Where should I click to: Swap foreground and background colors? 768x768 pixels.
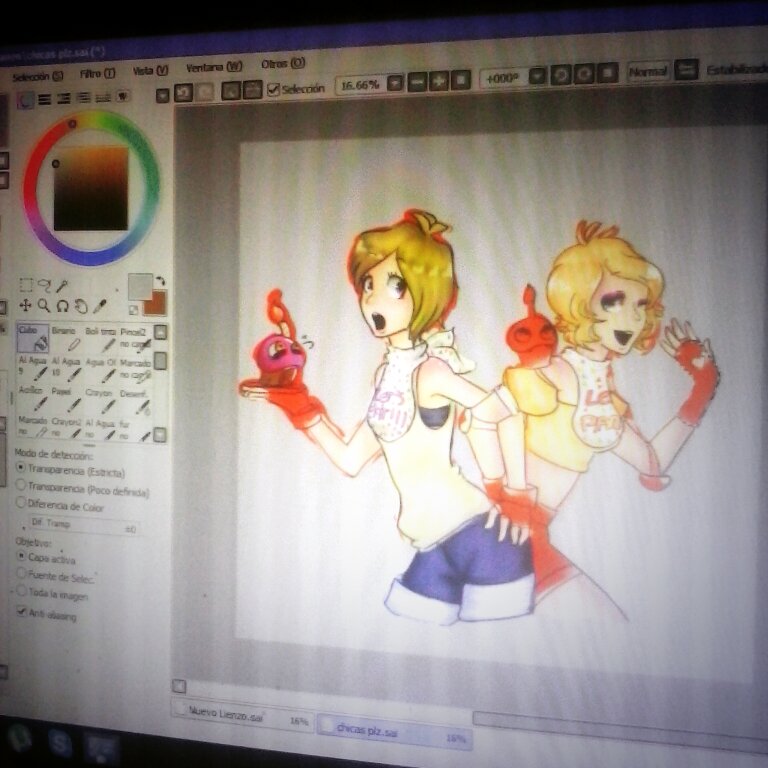pyautogui.click(x=160, y=281)
